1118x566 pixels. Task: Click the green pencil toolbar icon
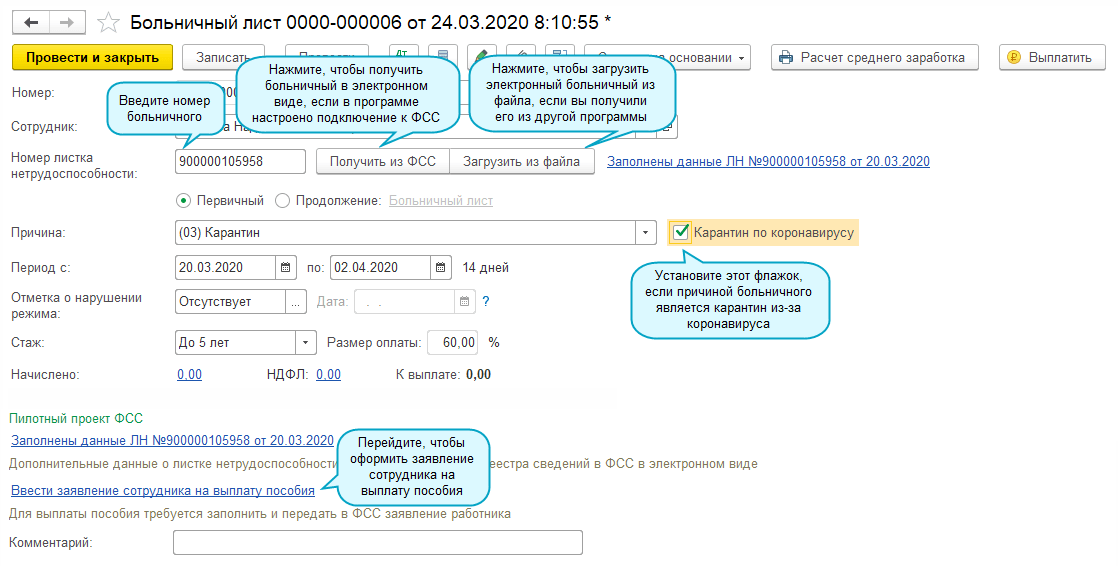pyautogui.click(x=481, y=54)
